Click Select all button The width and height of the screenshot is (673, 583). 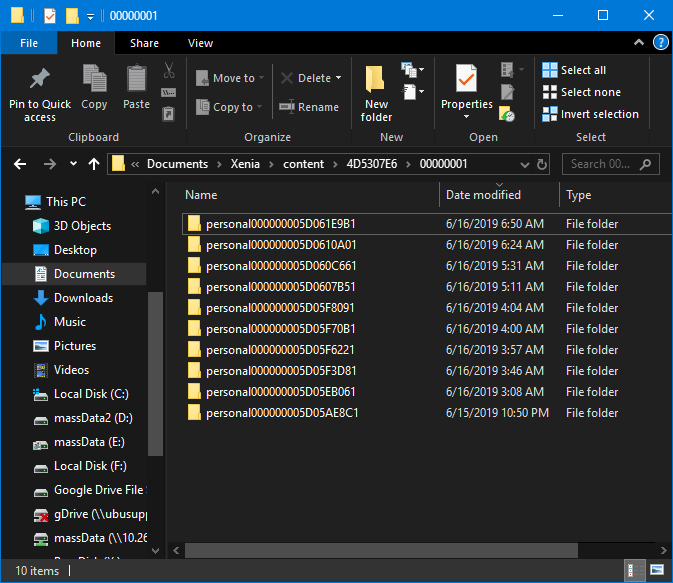574,70
